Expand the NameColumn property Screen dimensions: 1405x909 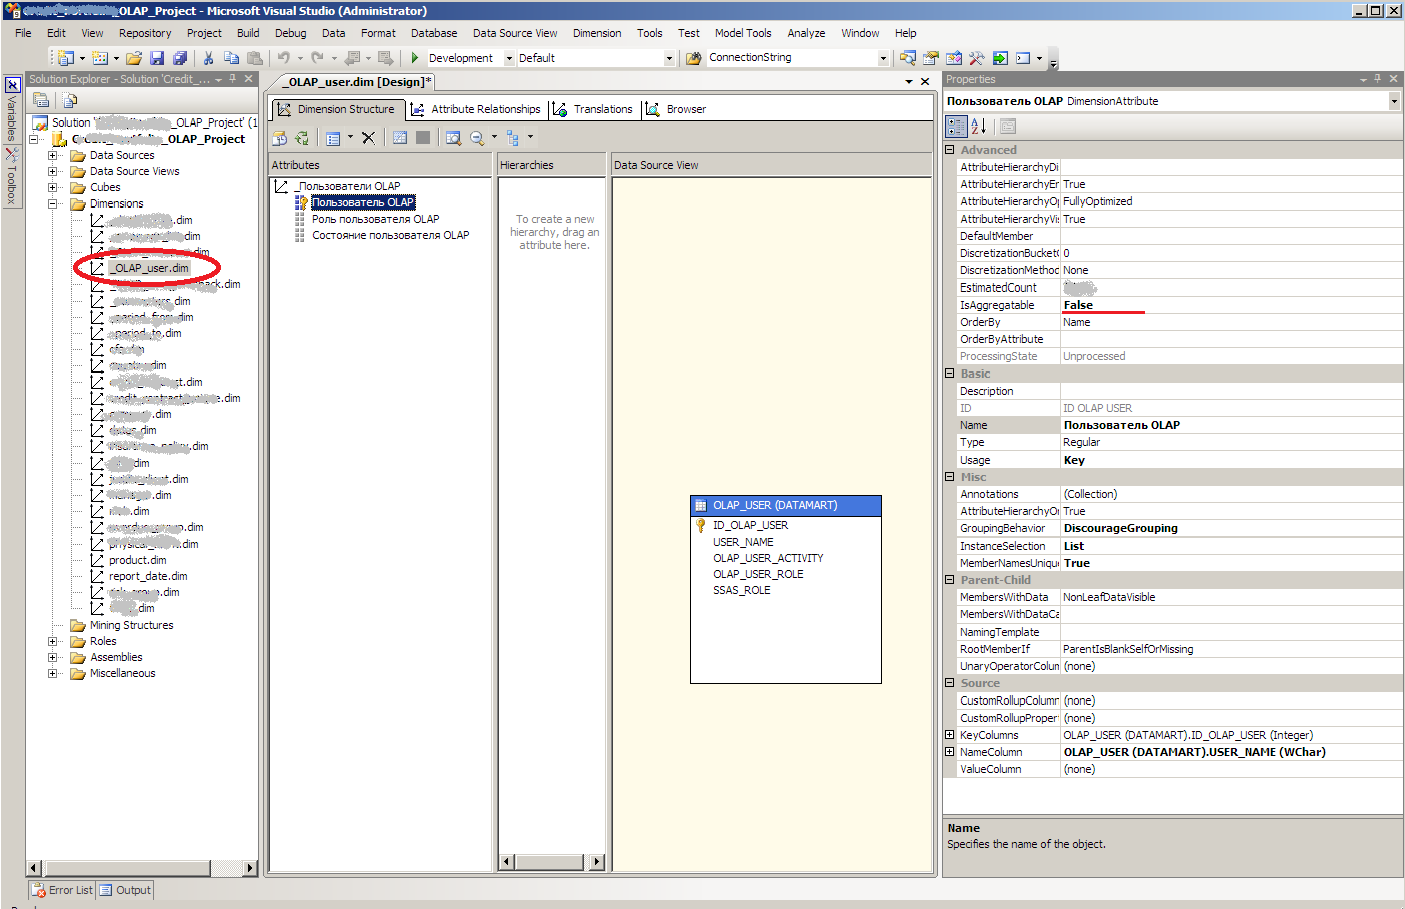[x=950, y=752]
